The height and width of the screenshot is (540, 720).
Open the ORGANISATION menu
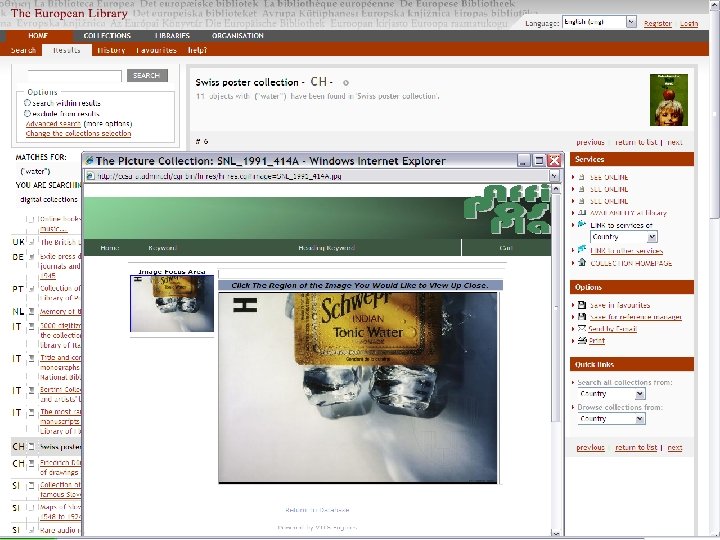237,36
